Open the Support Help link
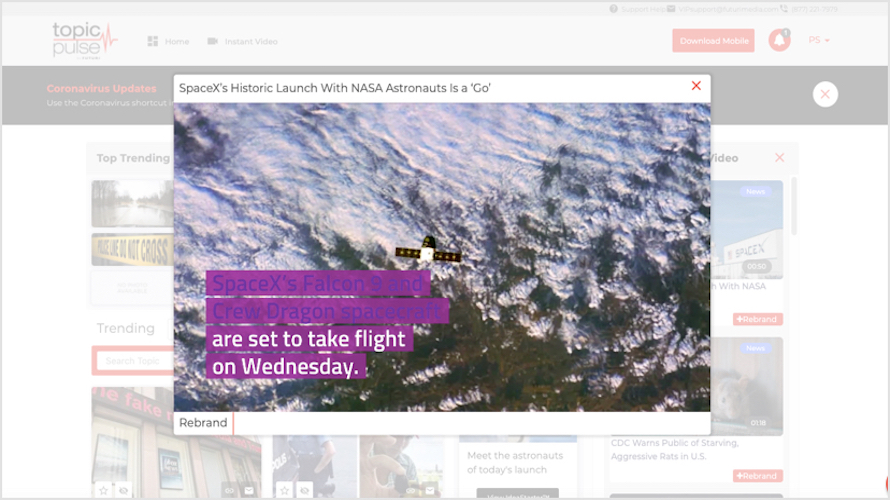The height and width of the screenshot is (500, 890). (643, 9)
